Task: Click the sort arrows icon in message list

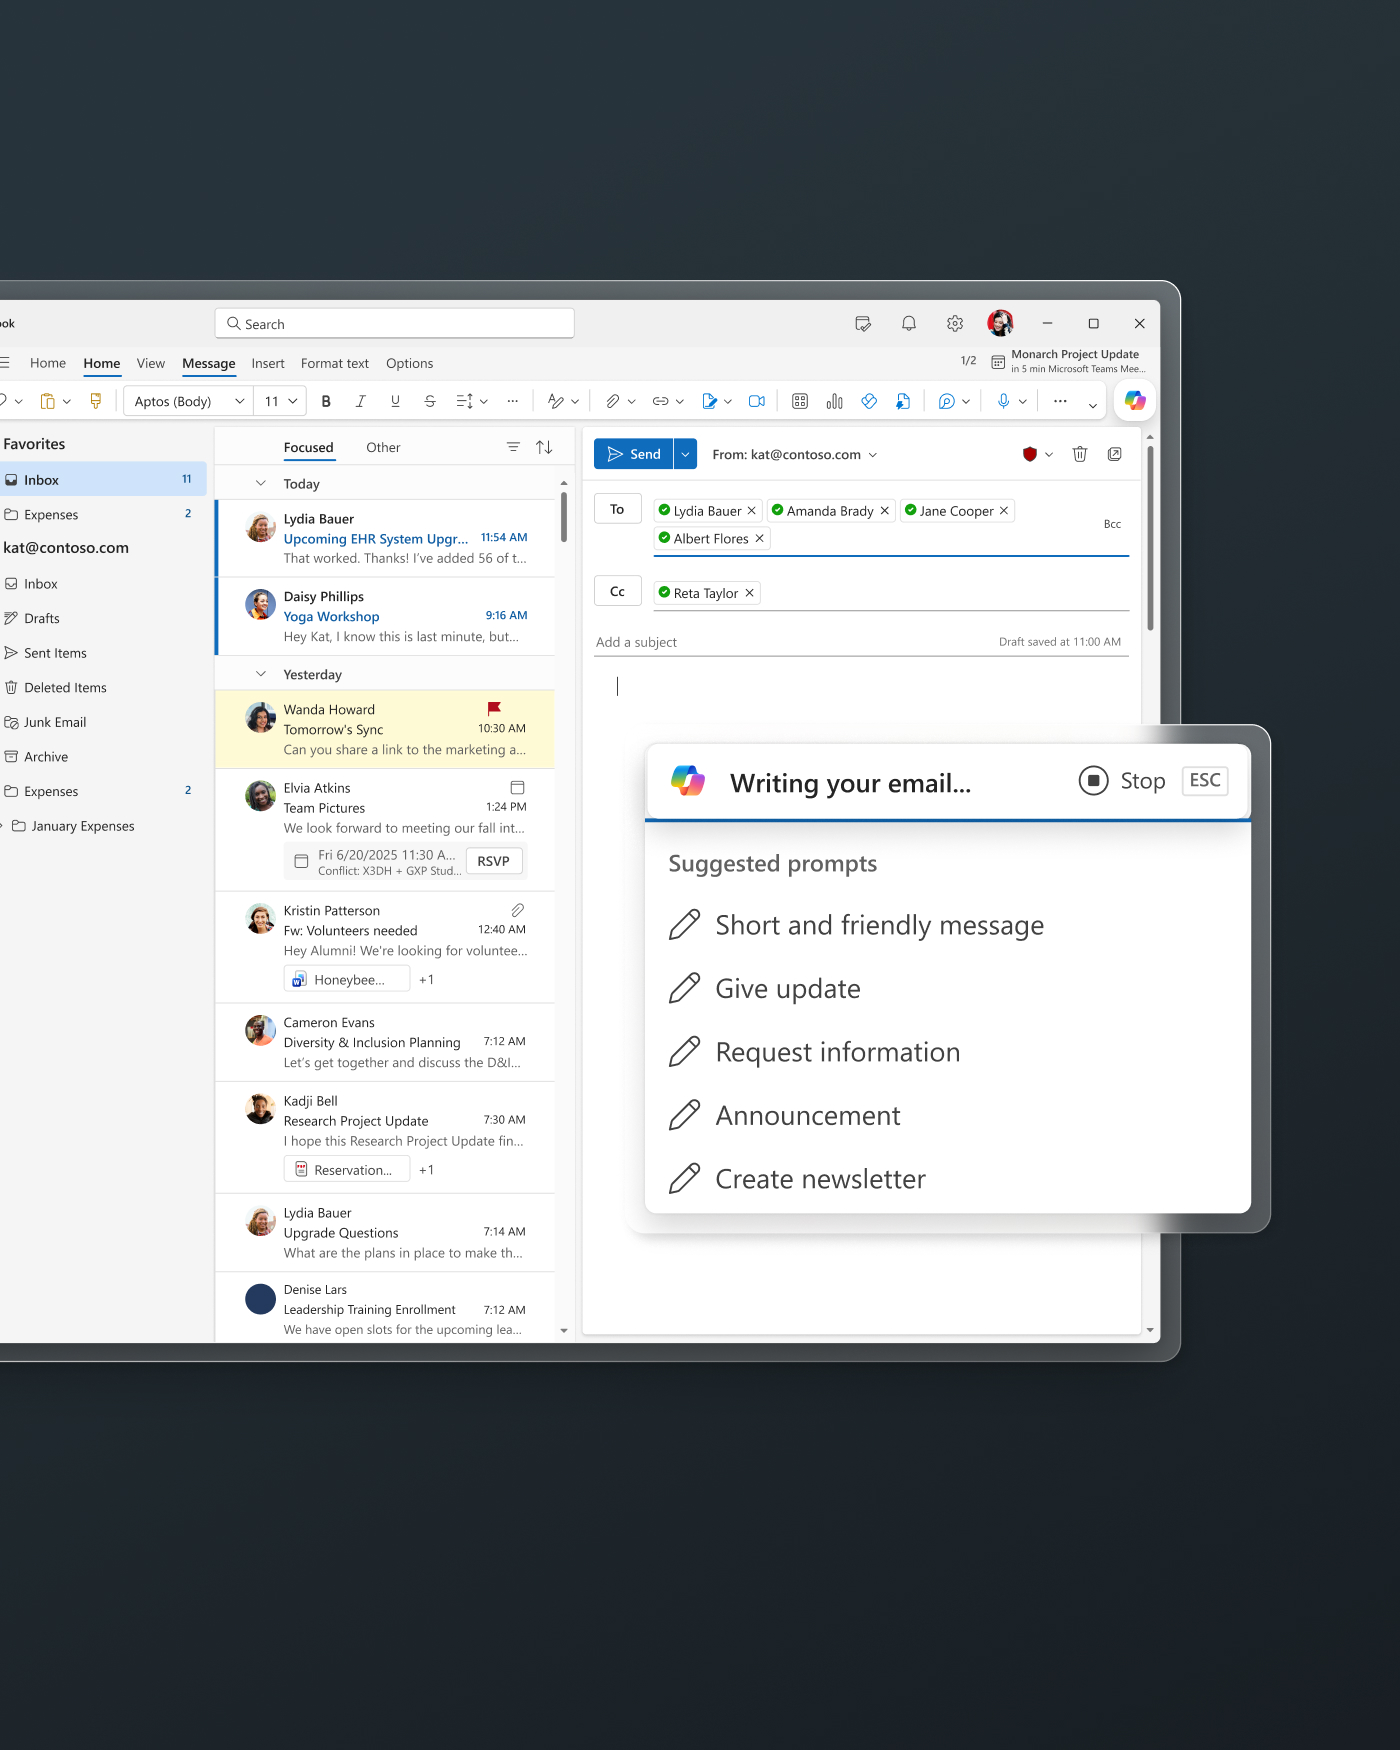Action: click(x=544, y=447)
